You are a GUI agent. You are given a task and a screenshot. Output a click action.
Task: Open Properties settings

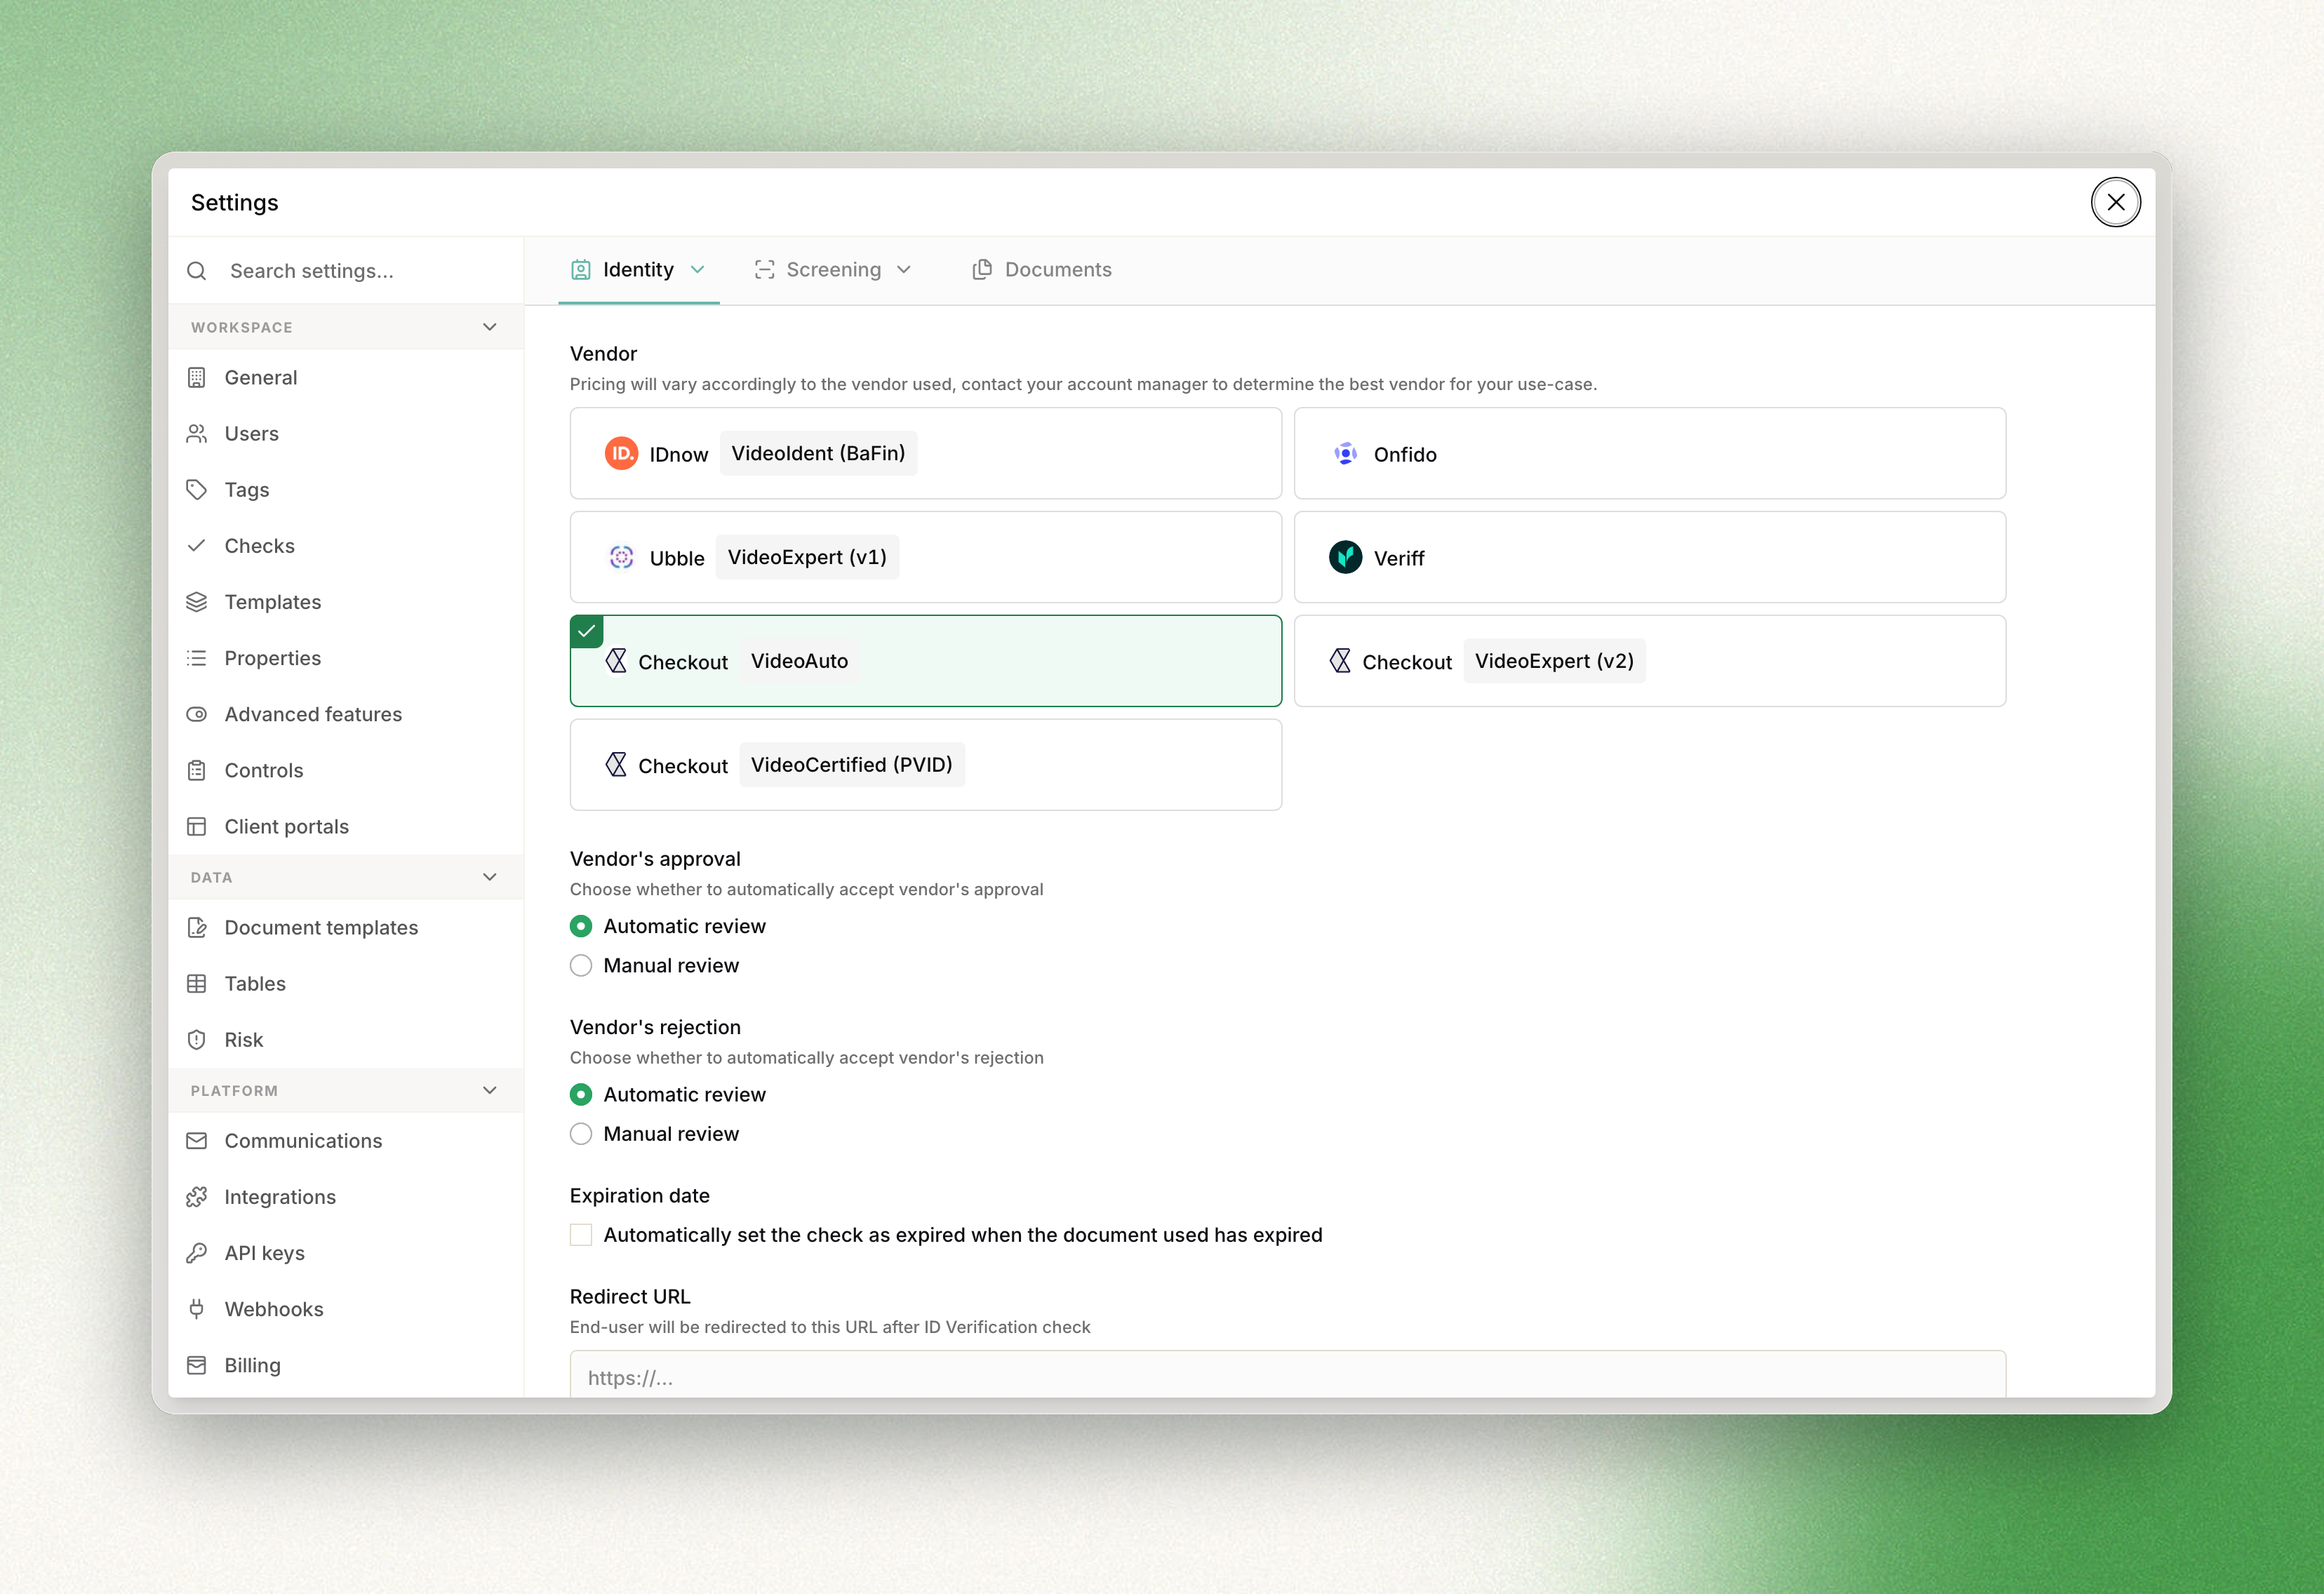[x=346, y=658]
